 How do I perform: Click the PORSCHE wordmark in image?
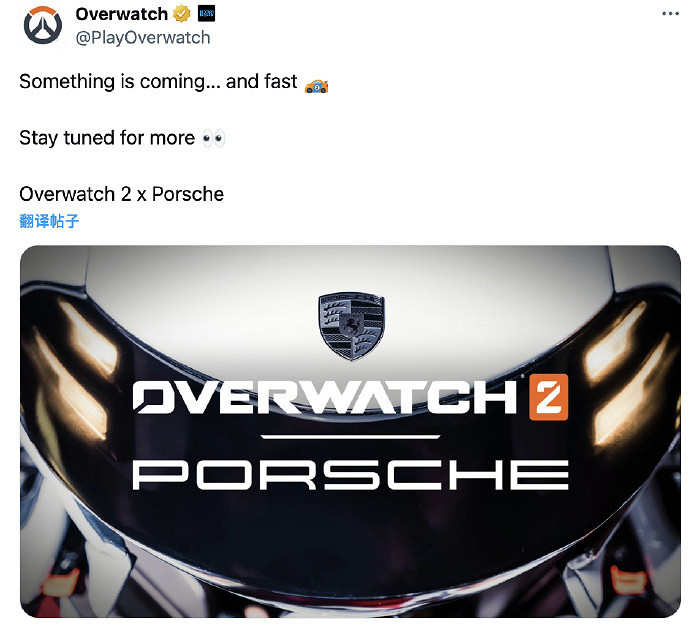tap(351, 475)
